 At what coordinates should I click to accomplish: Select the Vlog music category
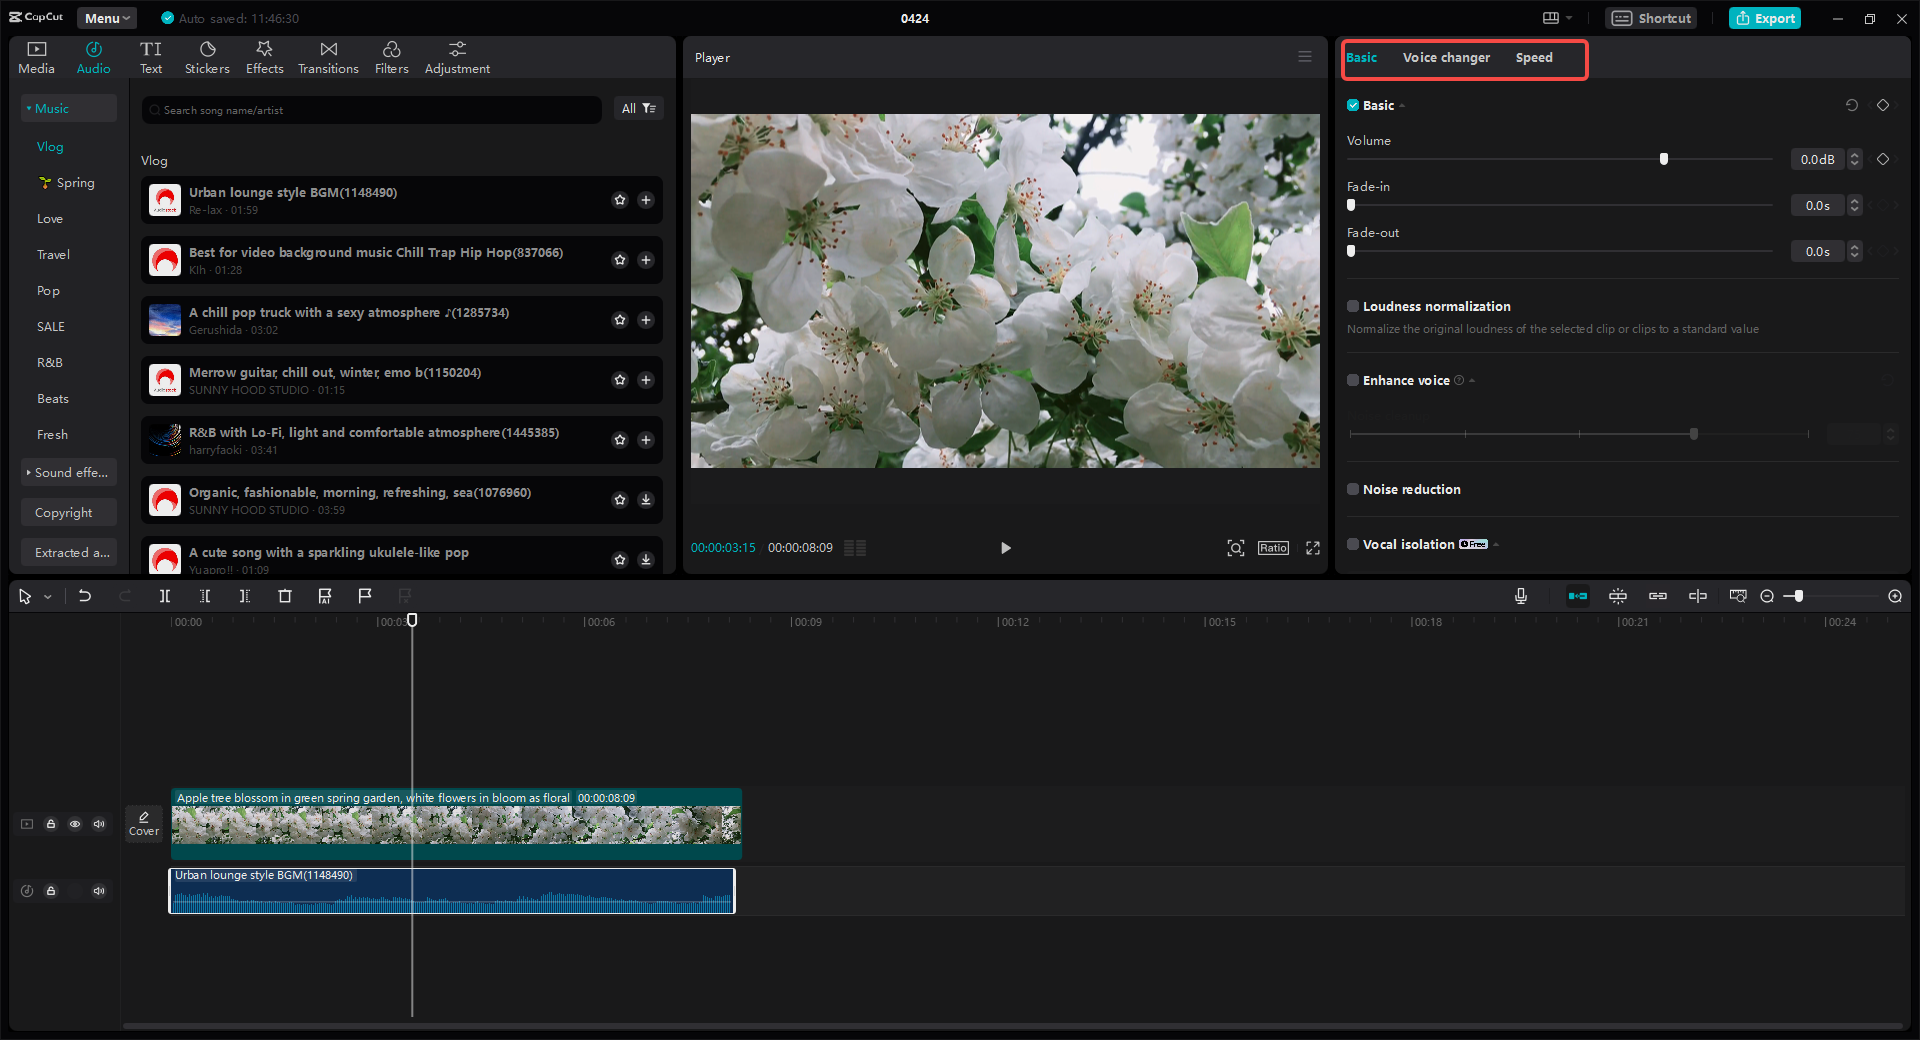(50, 147)
